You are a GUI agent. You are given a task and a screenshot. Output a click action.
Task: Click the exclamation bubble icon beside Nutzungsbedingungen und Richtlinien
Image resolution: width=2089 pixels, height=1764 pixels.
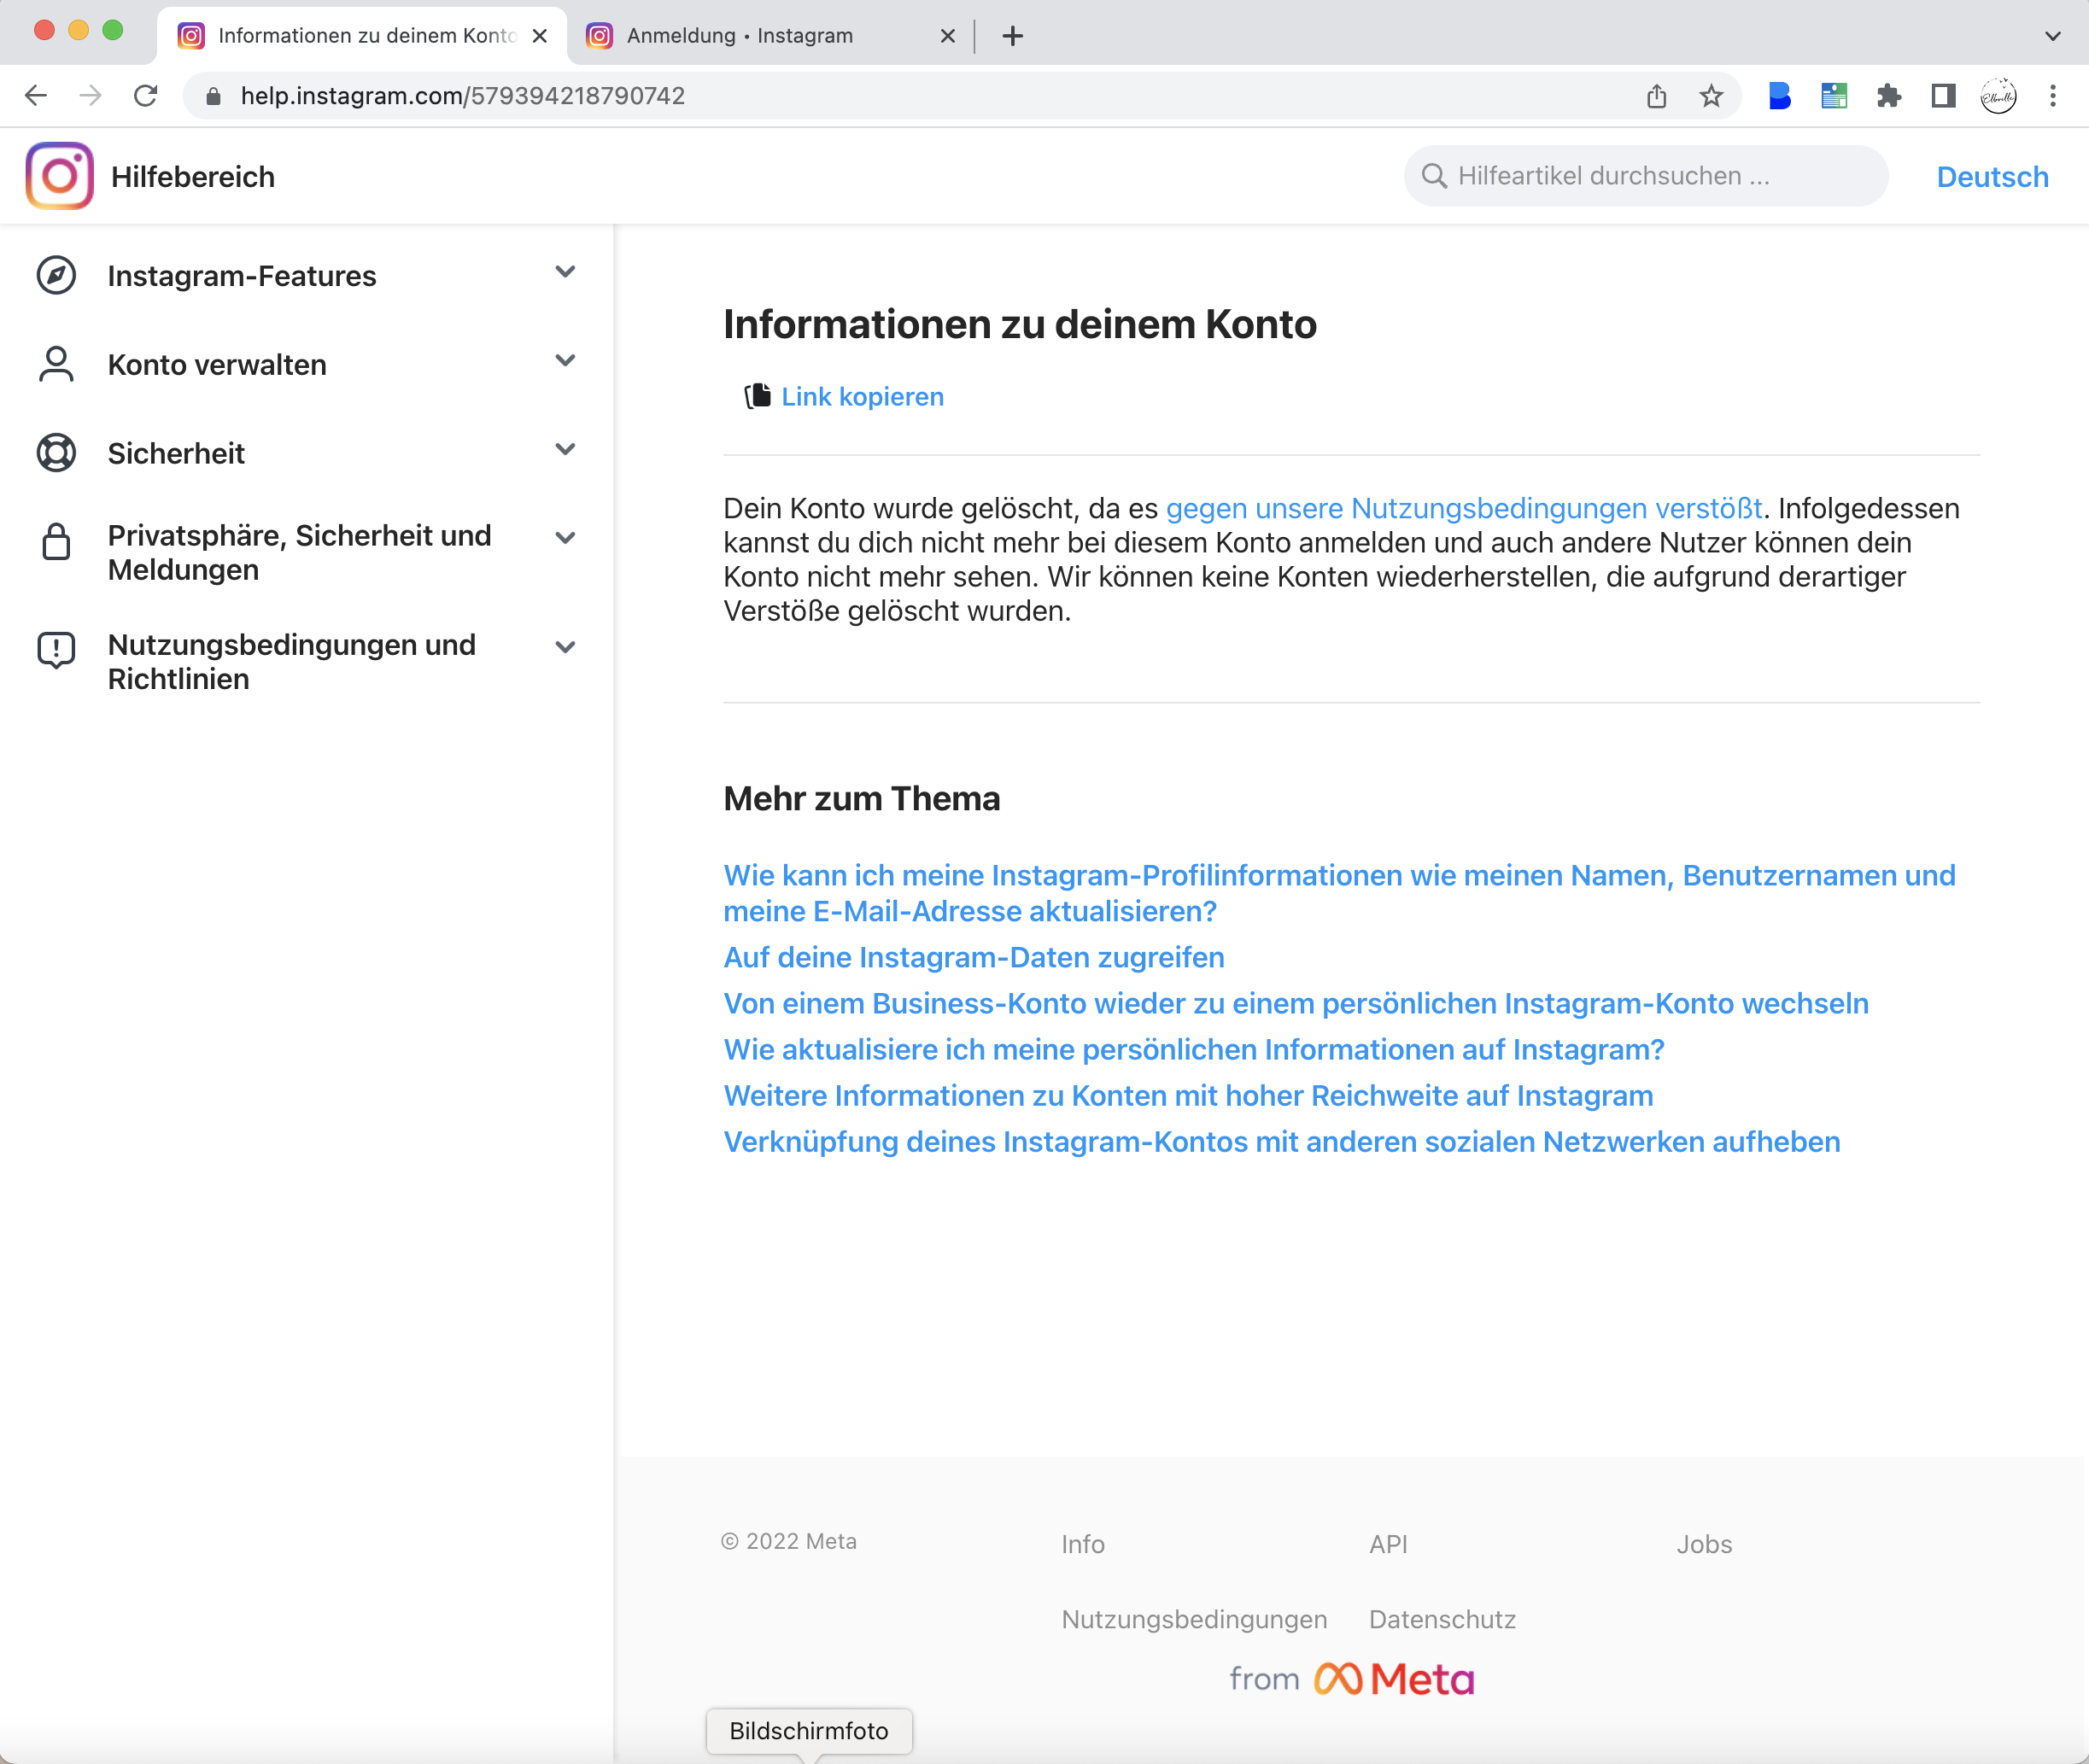56,650
